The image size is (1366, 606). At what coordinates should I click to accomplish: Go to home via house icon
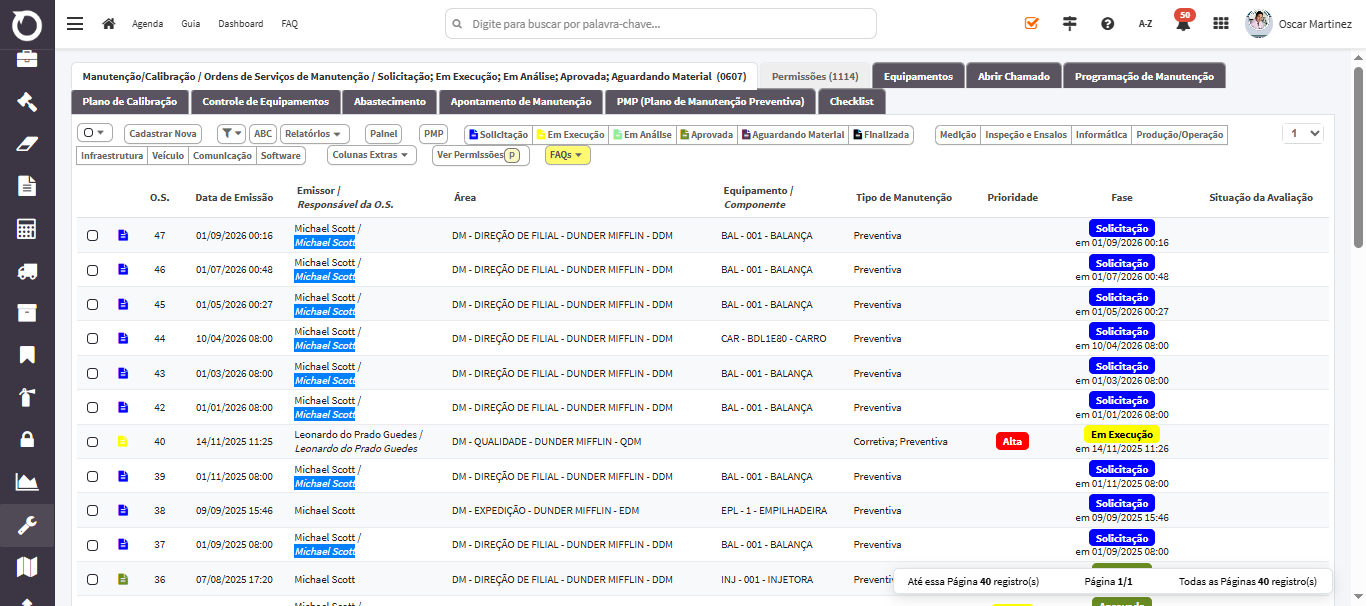(x=109, y=23)
